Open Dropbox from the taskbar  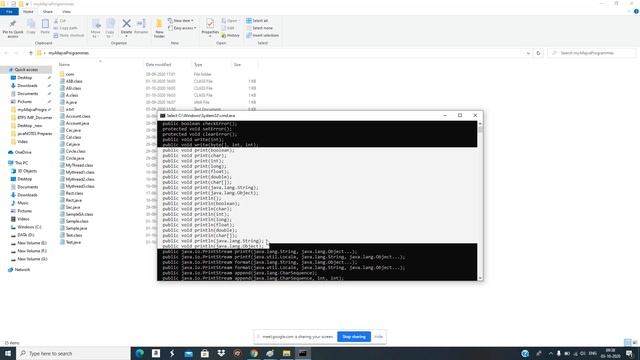(x=221, y=353)
